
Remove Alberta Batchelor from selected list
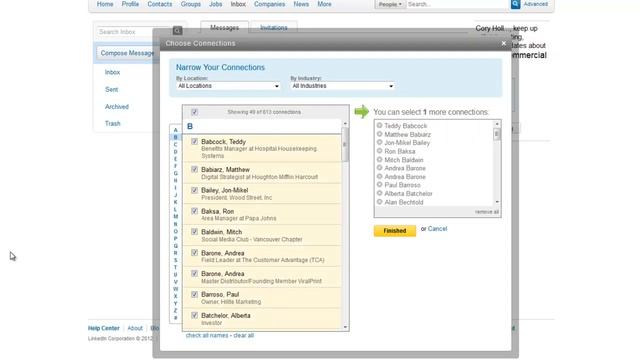point(380,193)
